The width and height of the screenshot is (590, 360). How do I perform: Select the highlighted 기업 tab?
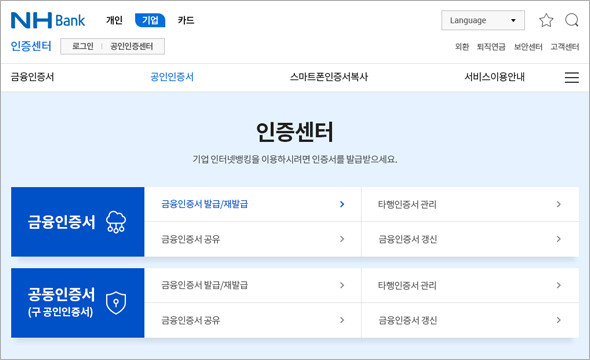pyautogui.click(x=150, y=20)
